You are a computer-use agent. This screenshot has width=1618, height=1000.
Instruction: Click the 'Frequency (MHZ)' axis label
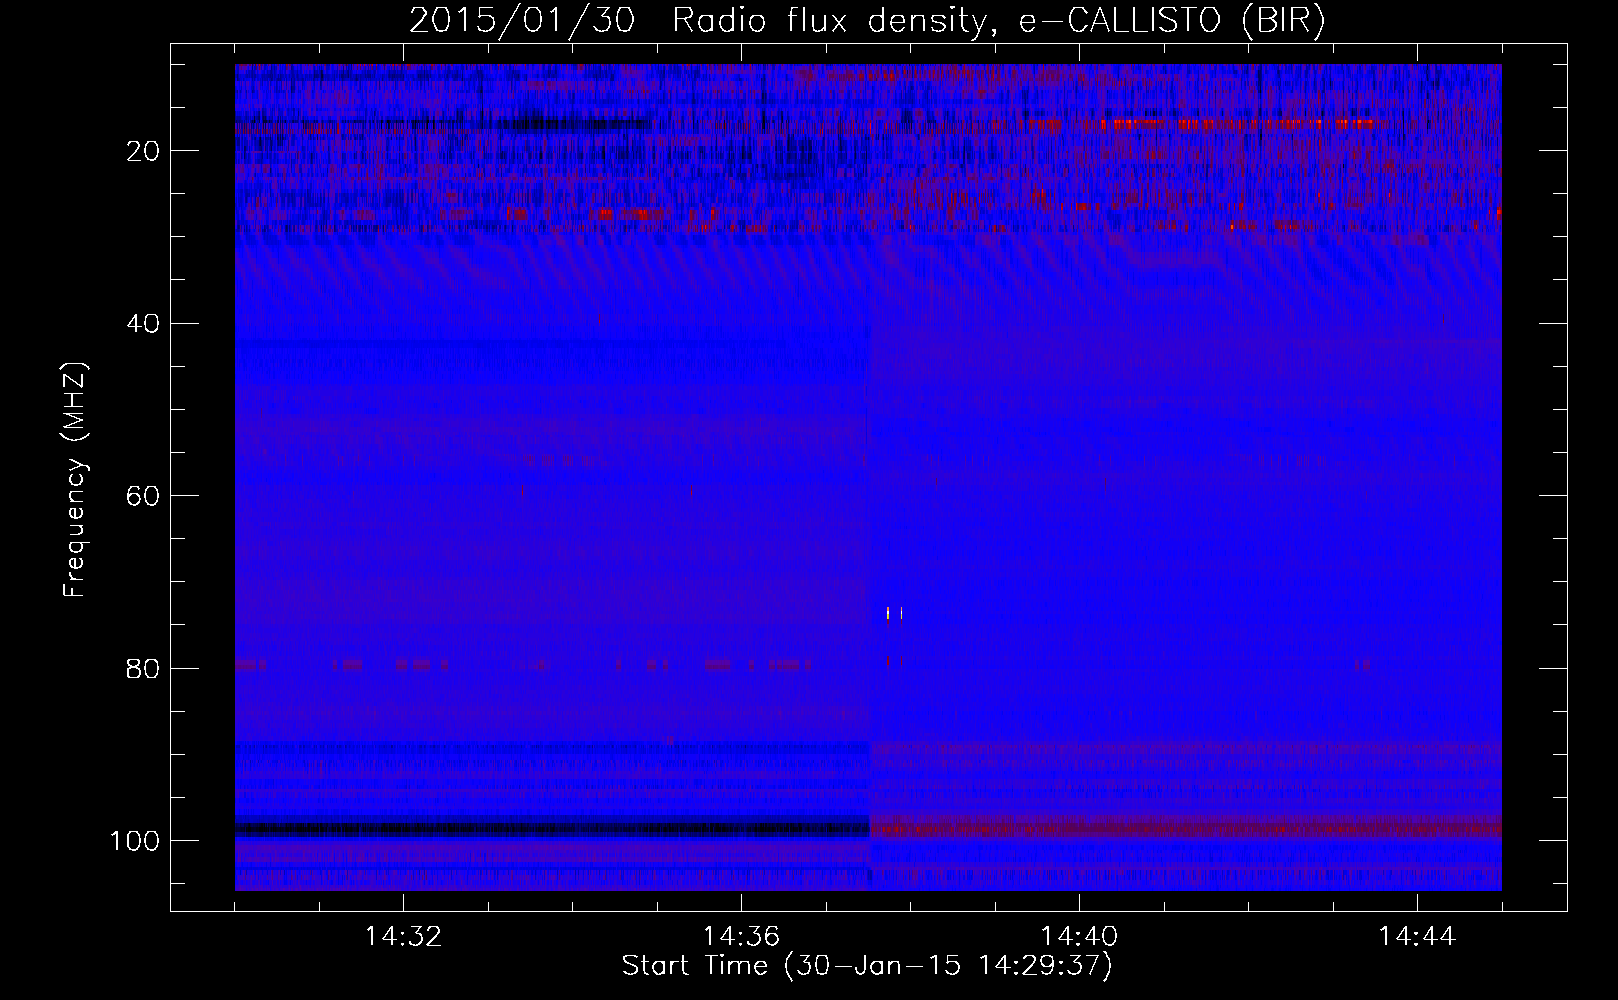tap(75, 480)
